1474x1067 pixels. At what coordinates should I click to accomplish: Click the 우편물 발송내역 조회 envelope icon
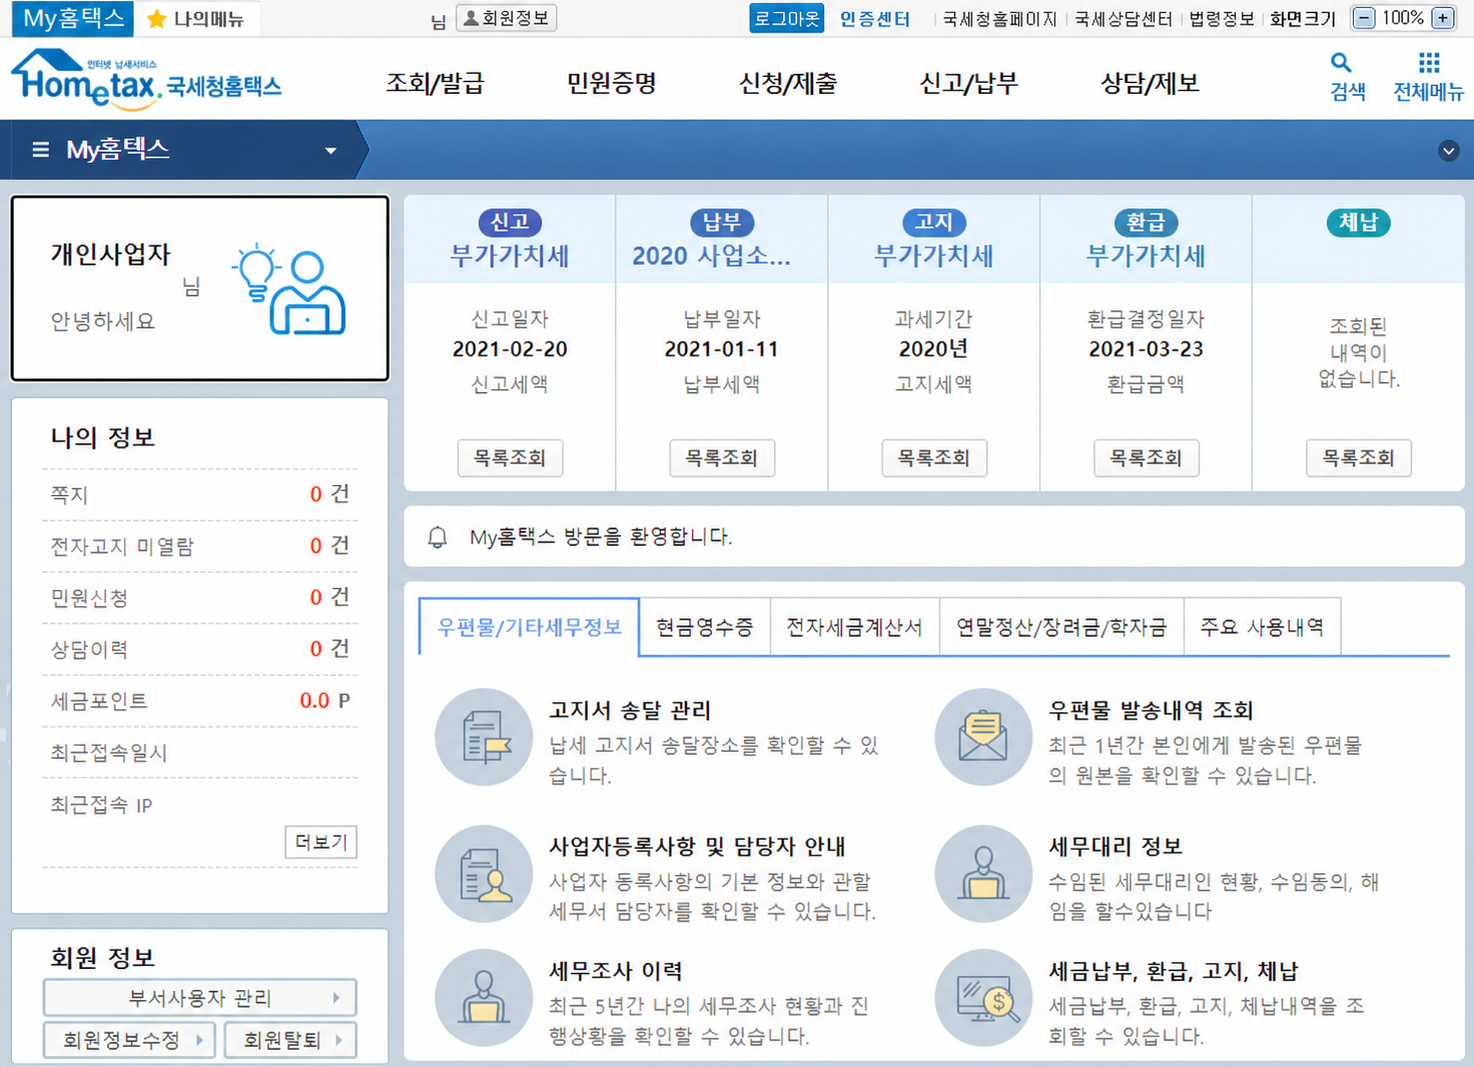click(983, 737)
